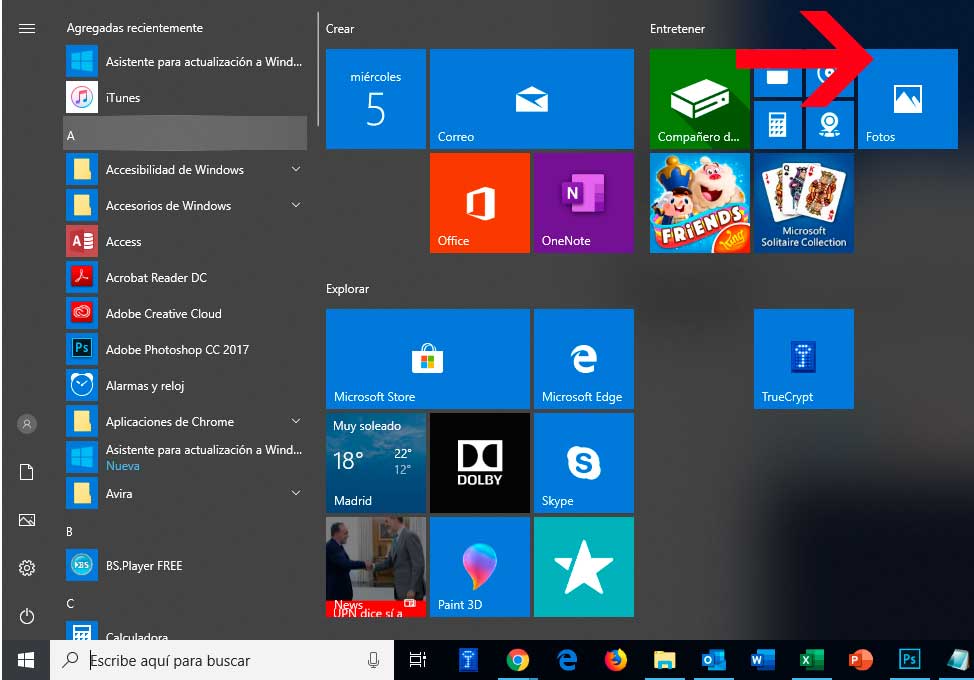Open Documents from the sidebar icon
The height and width of the screenshot is (680, 974).
[27, 472]
